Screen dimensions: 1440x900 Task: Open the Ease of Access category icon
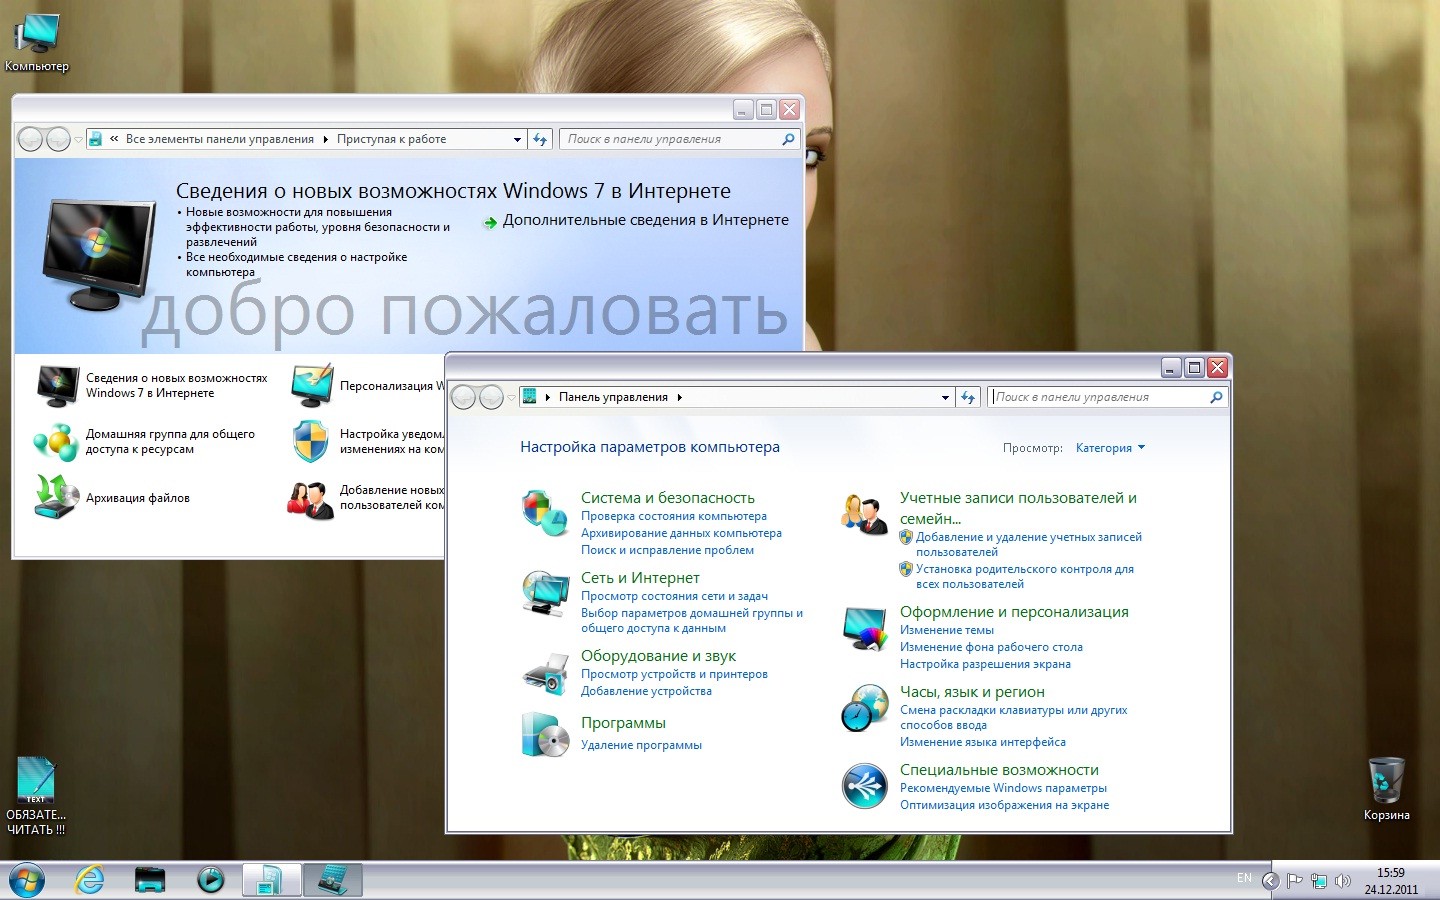tap(865, 786)
